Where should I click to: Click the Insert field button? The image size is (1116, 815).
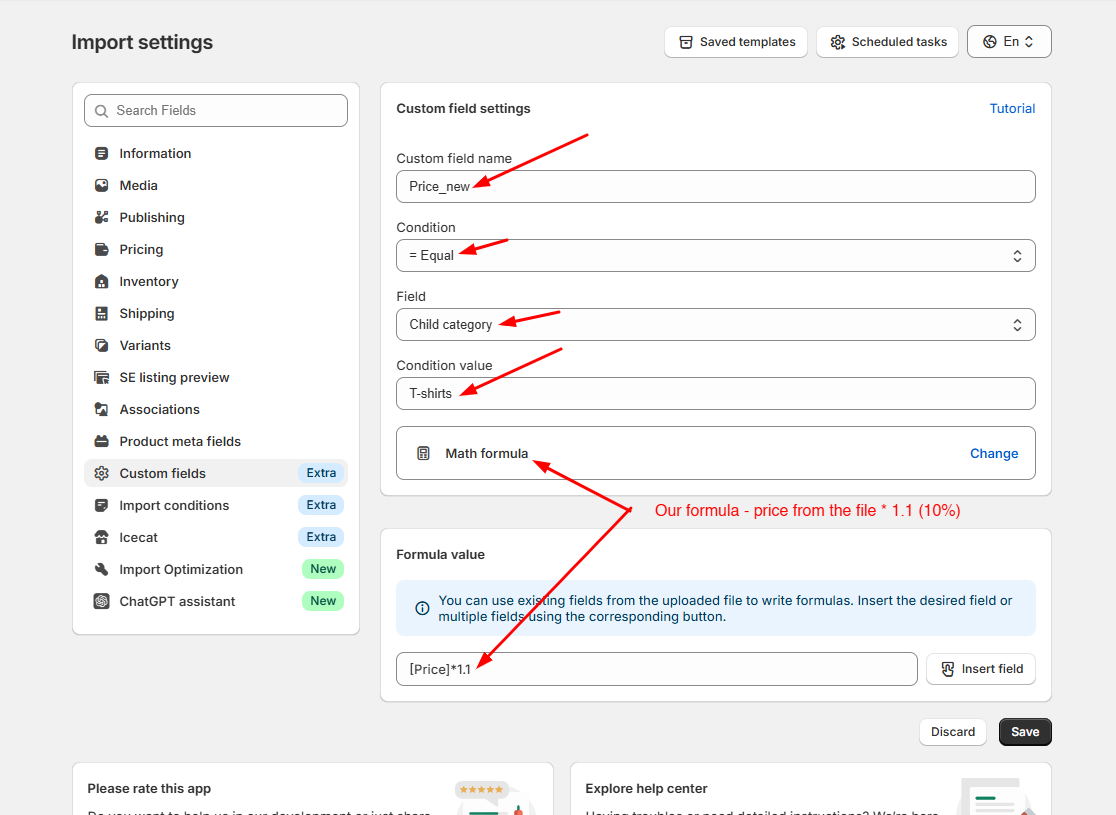[x=981, y=670]
